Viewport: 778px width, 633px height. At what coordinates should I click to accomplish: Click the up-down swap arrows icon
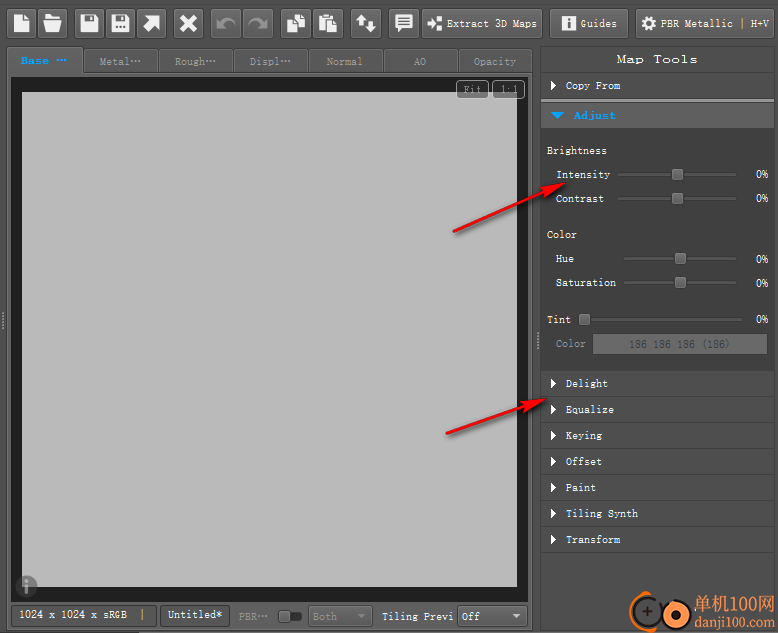coord(366,23)
